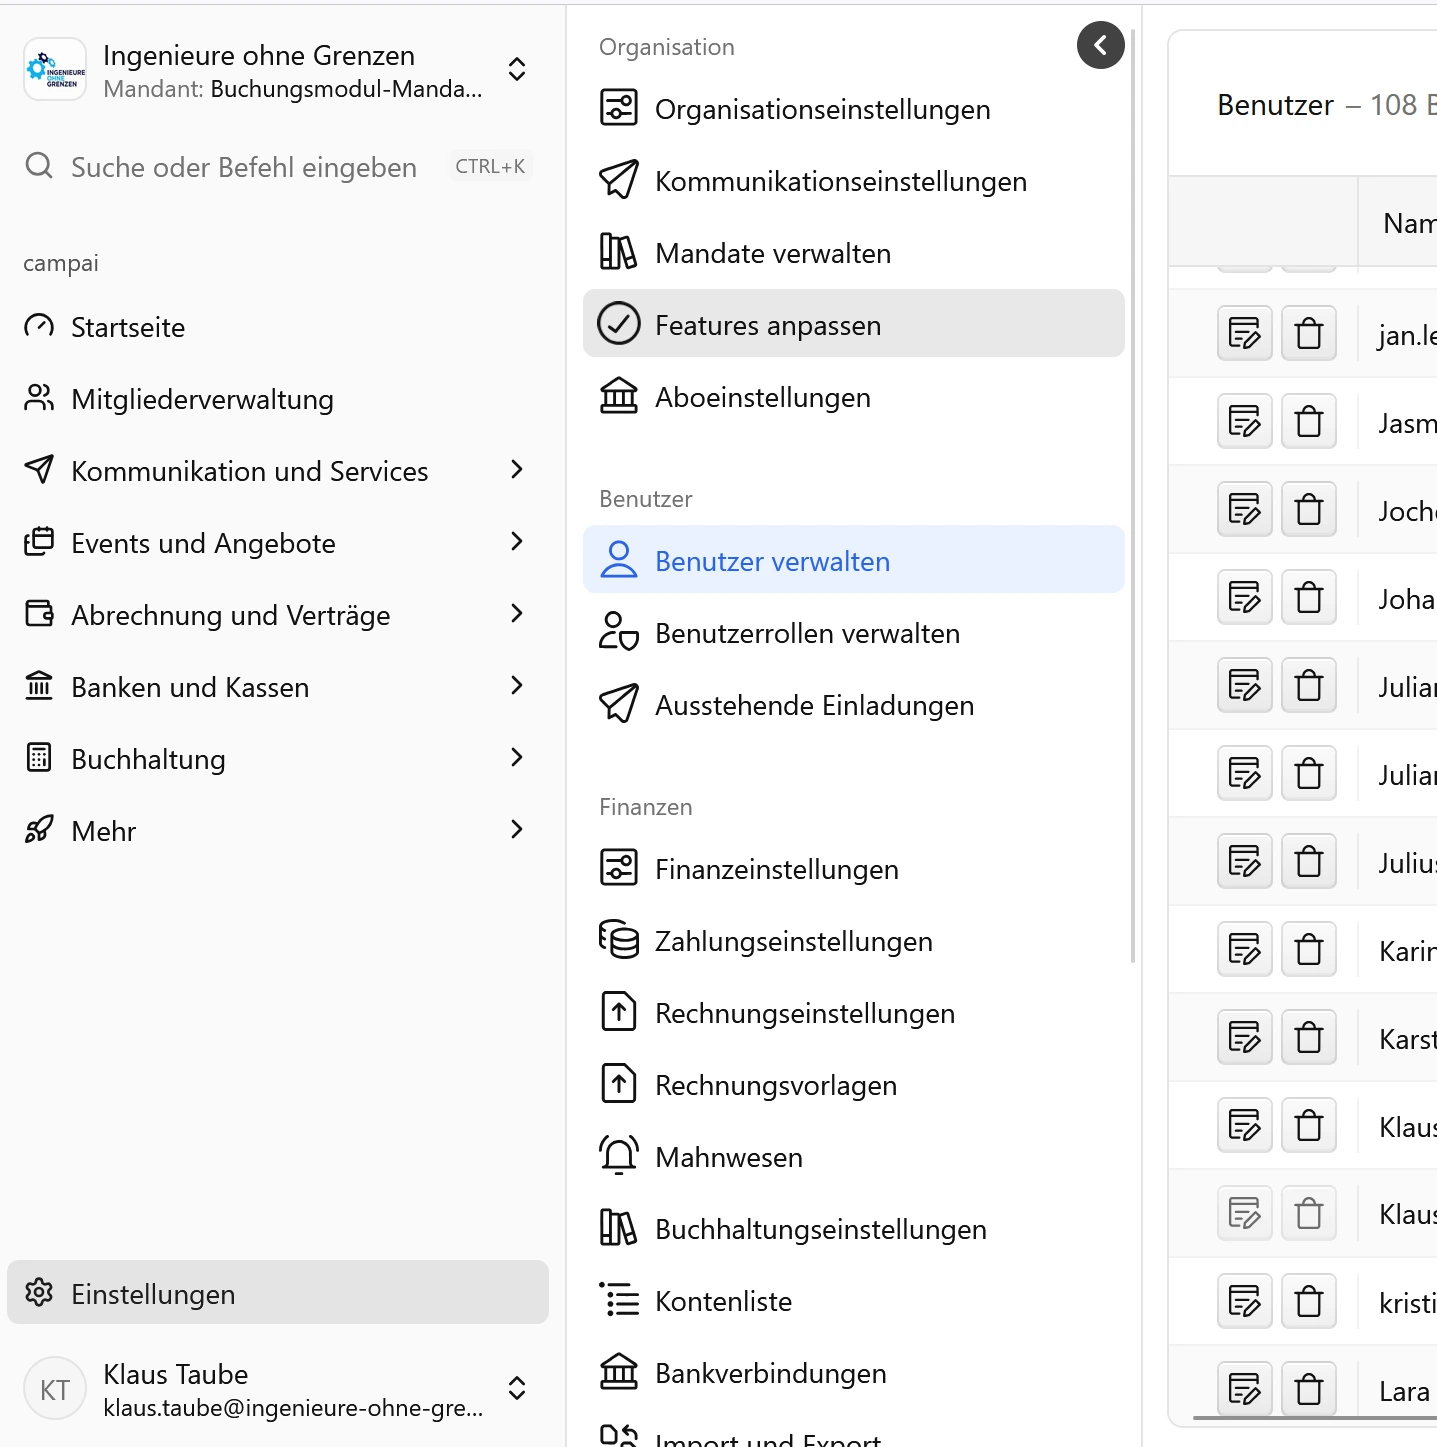Open the organisation switcher dropdown
Screen dimensions: 1437x1447
[517, 70]
